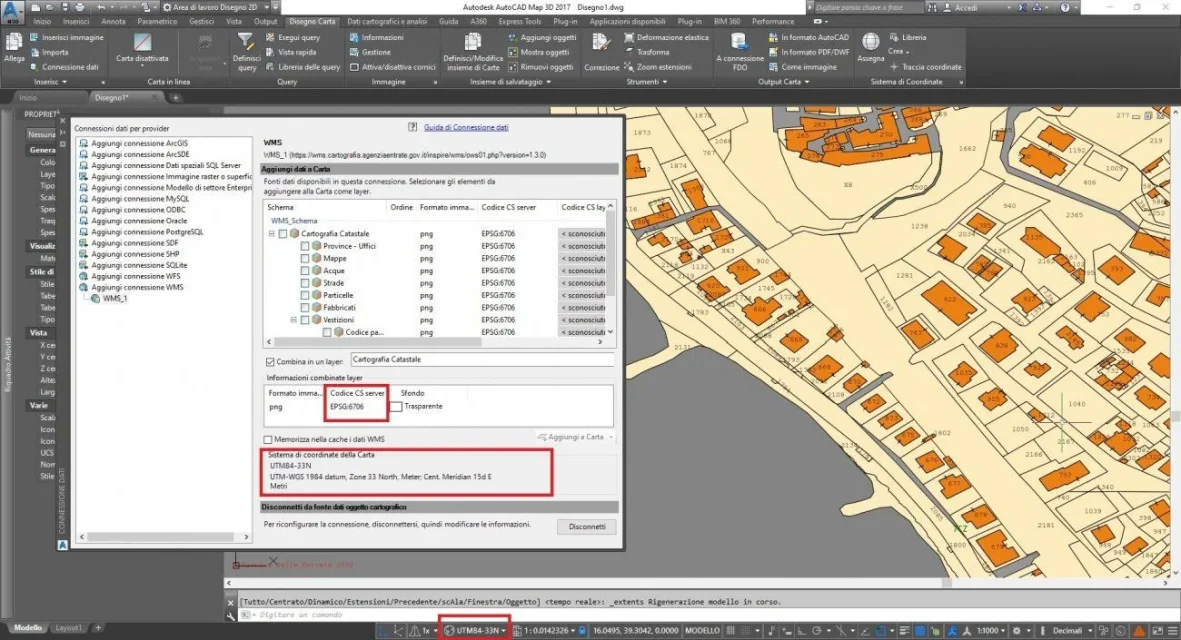Click Mostra oggetti tool
This screenshot has width=1181, height=640.
point(539,52)
